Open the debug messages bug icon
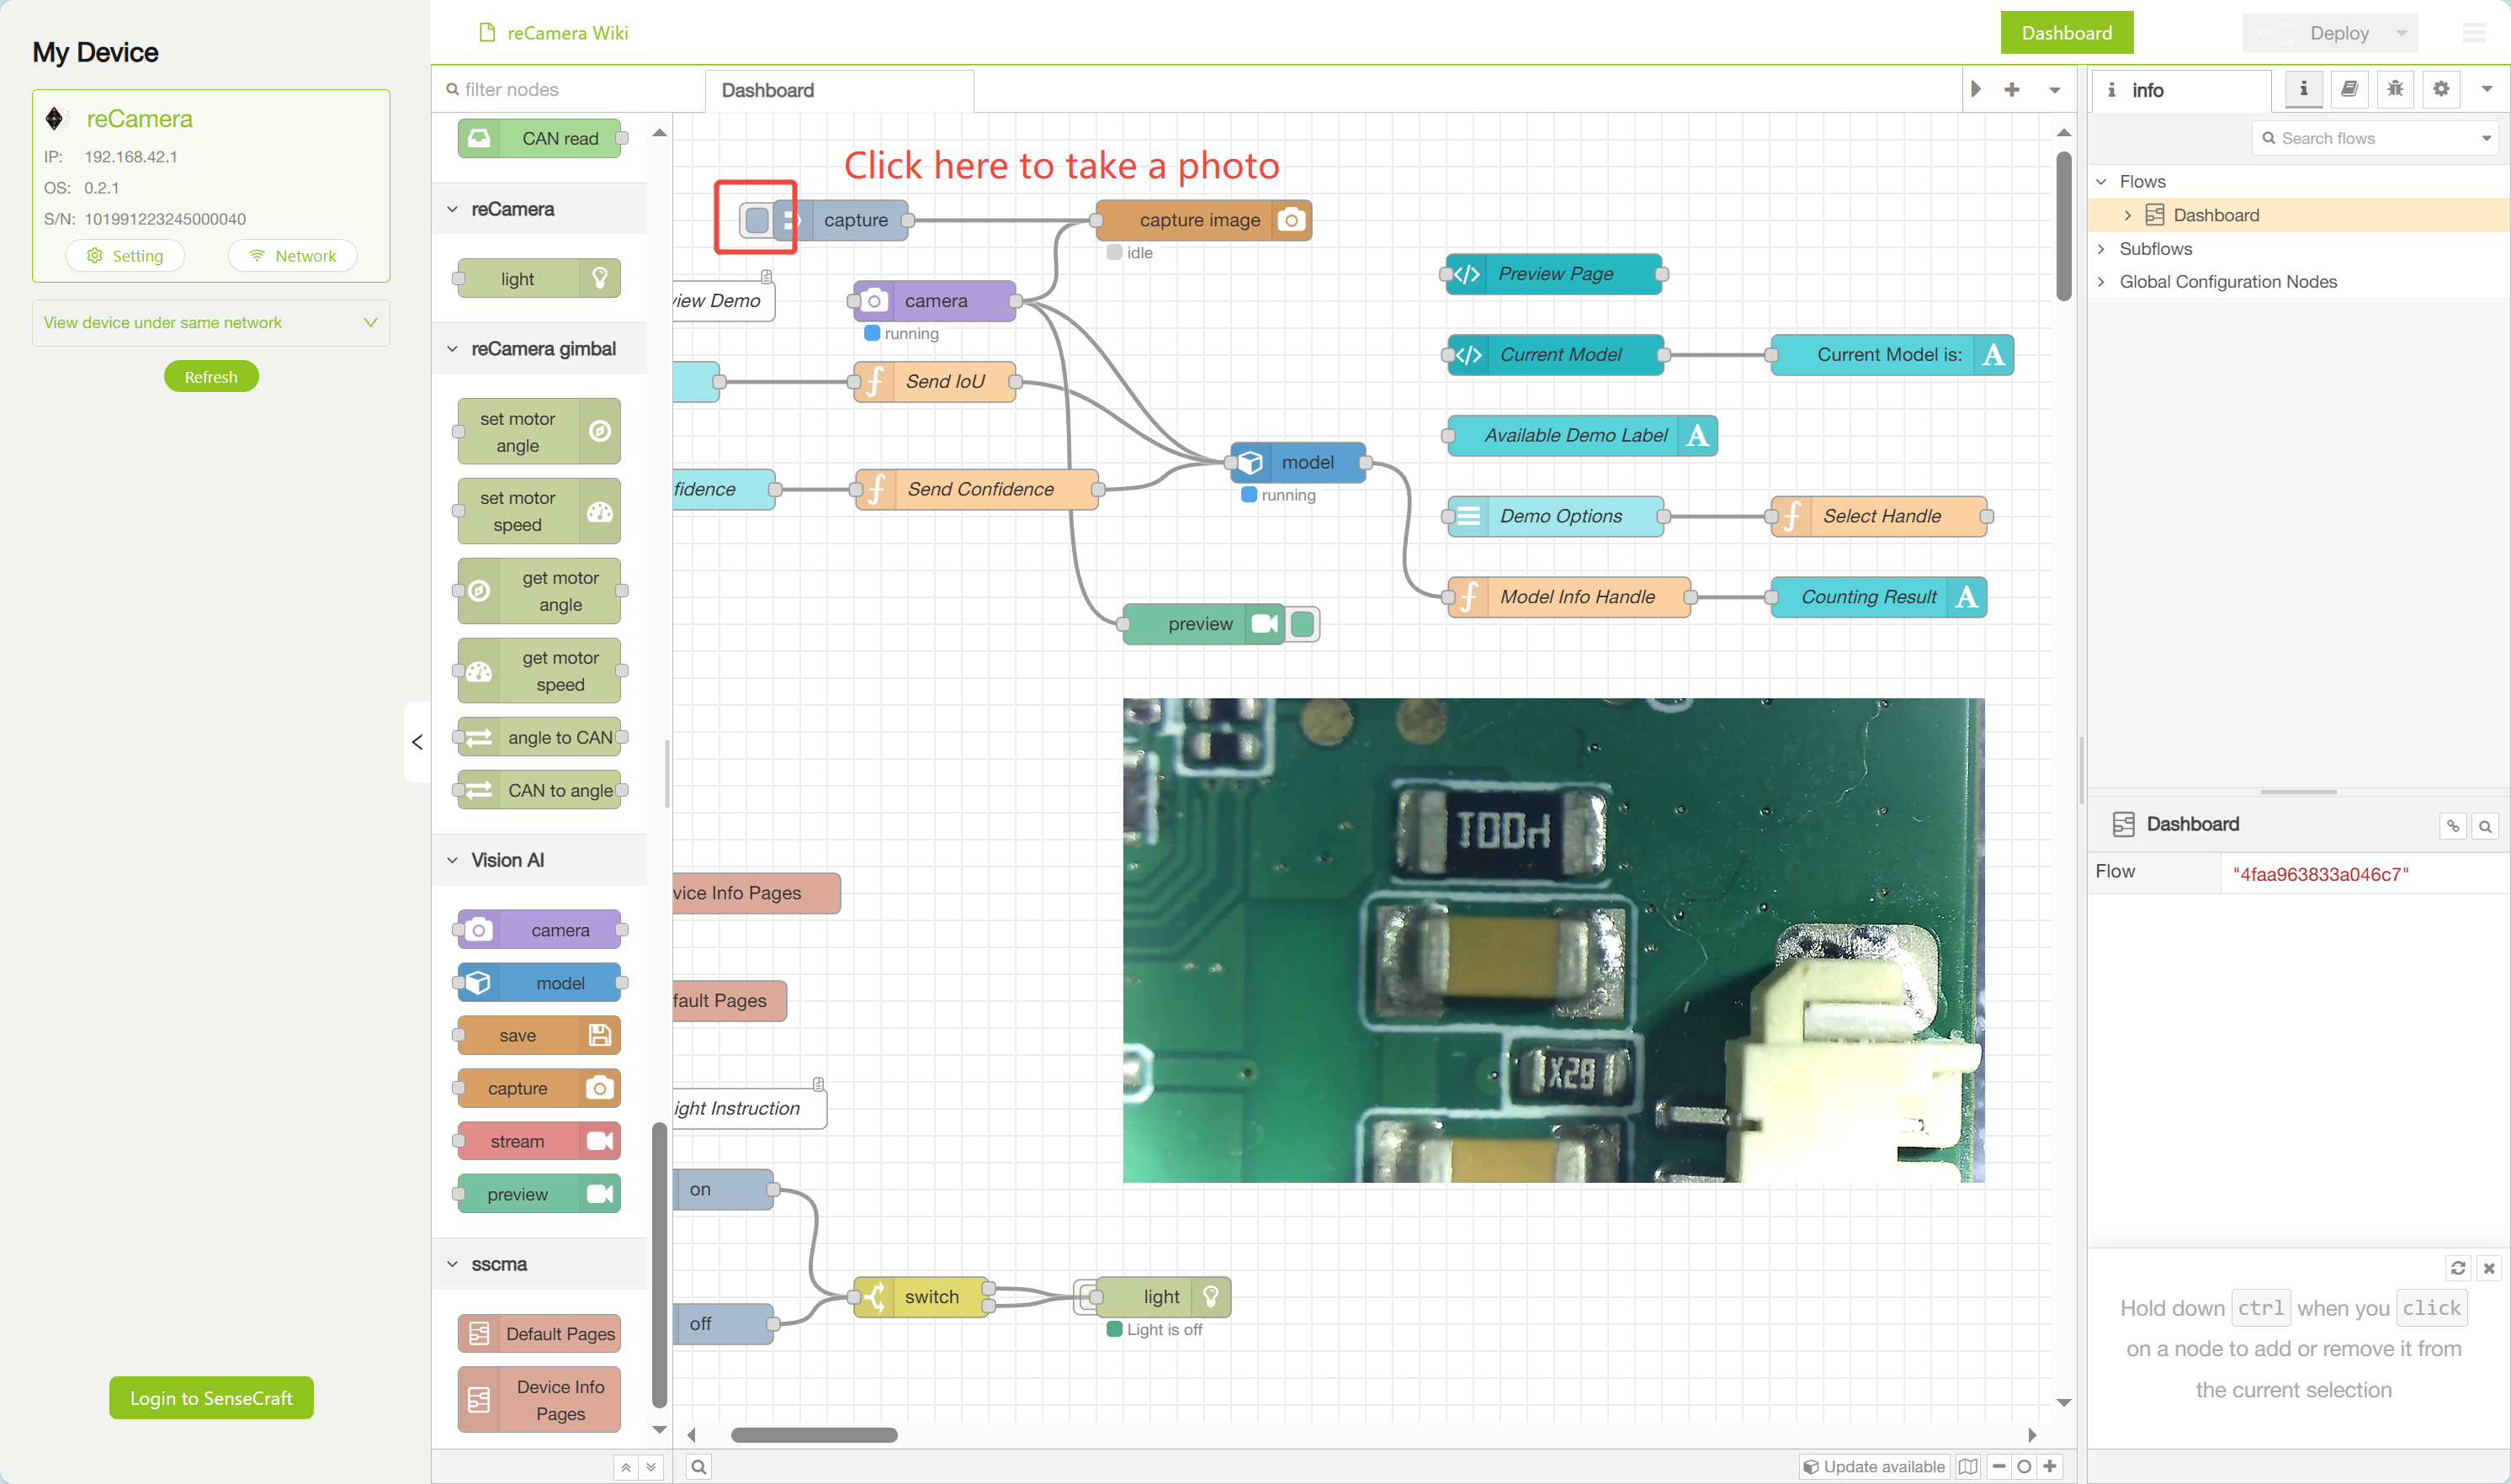Image resolution: width=2511 pixels, height=1484 pixels. [x=2394, y=89]
